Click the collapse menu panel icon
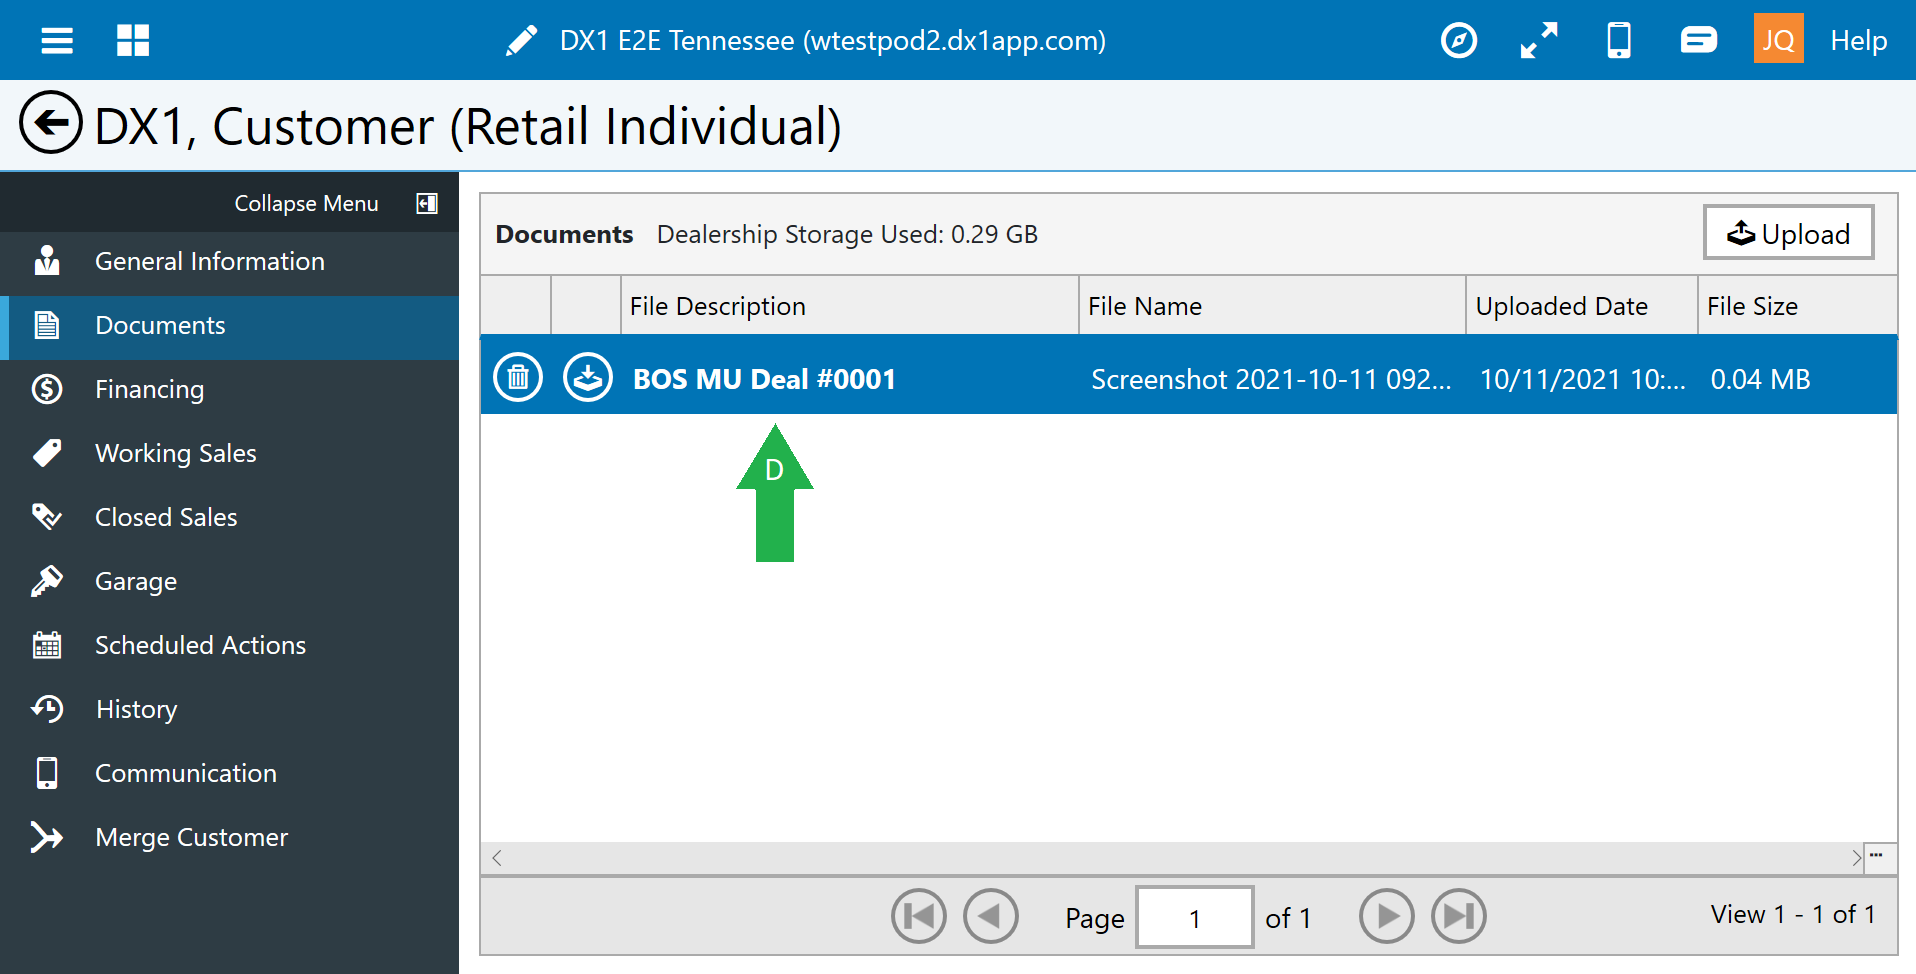 pyautogui.click(x=427, y=203)
